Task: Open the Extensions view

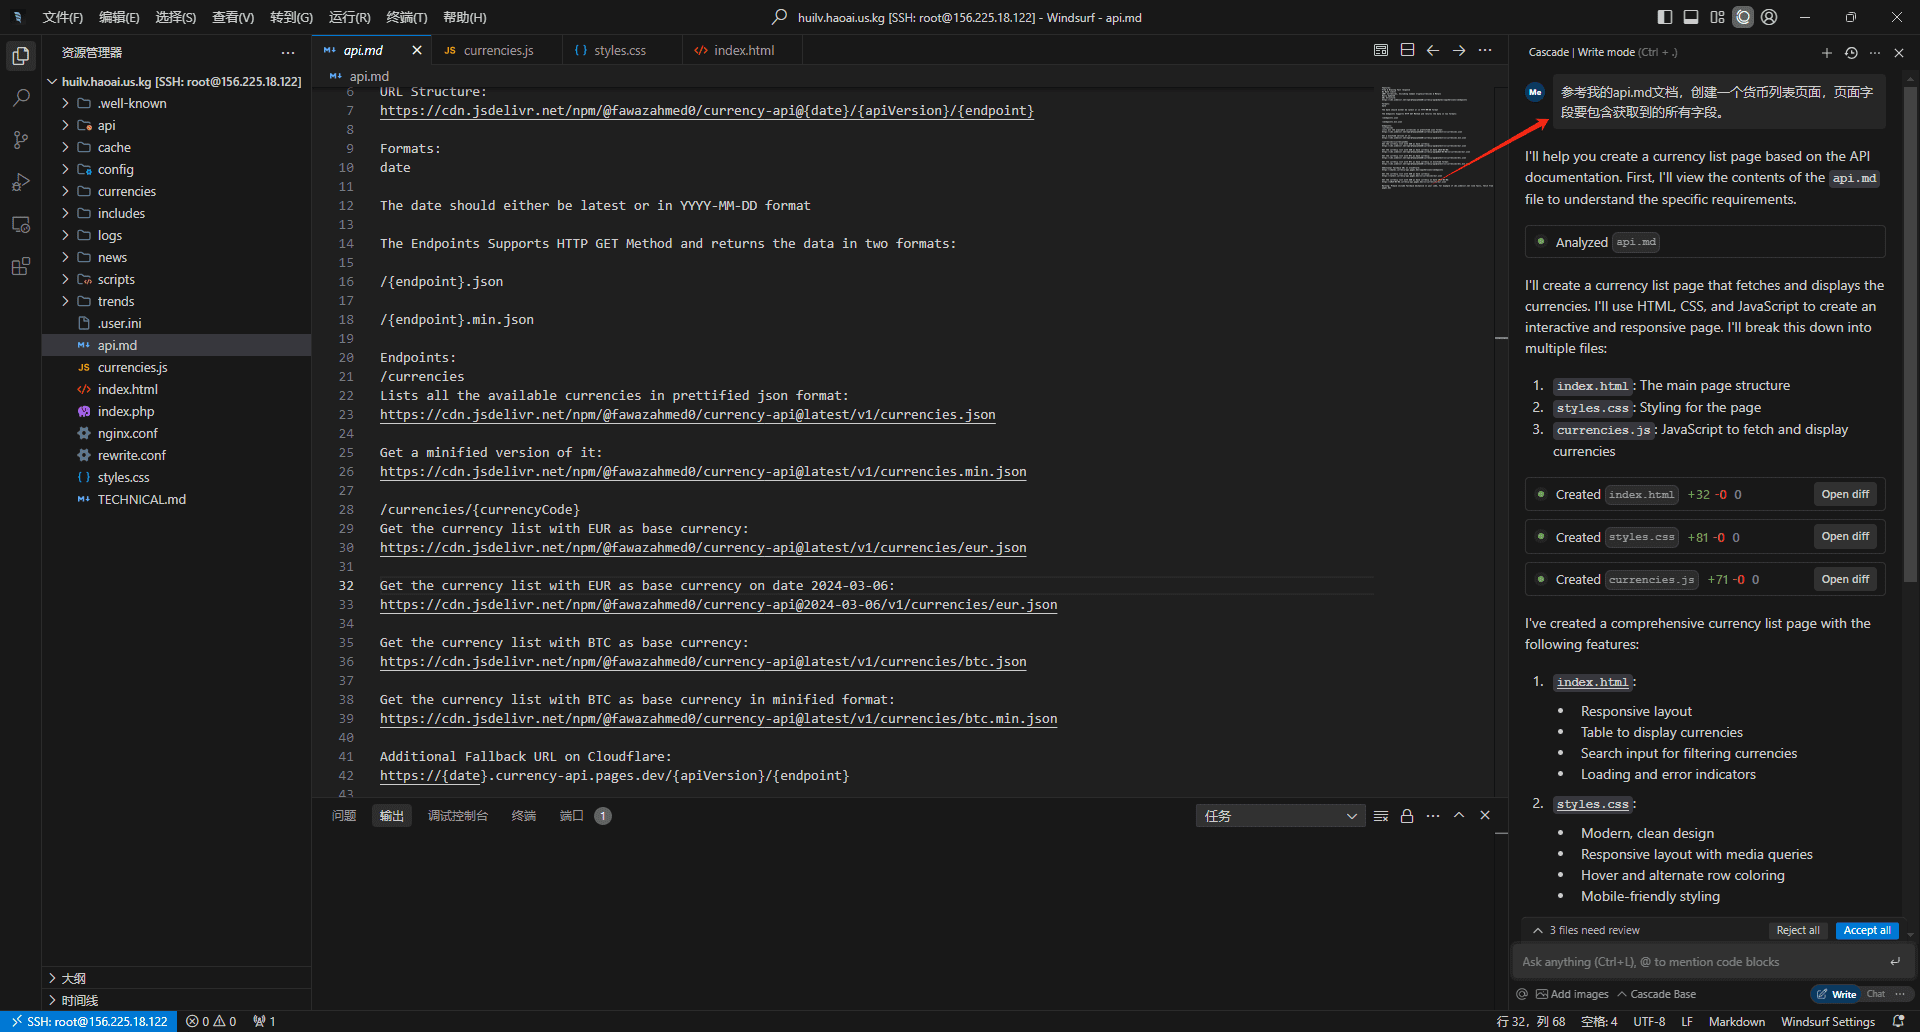Action: tap(20, 266)
